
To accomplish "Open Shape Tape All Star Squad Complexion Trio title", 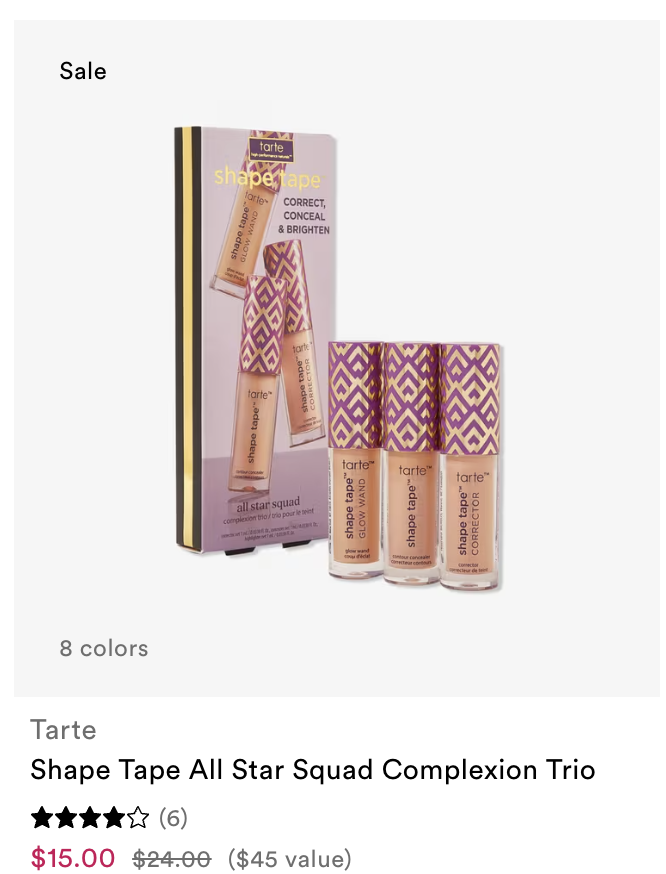I will 313,770.
